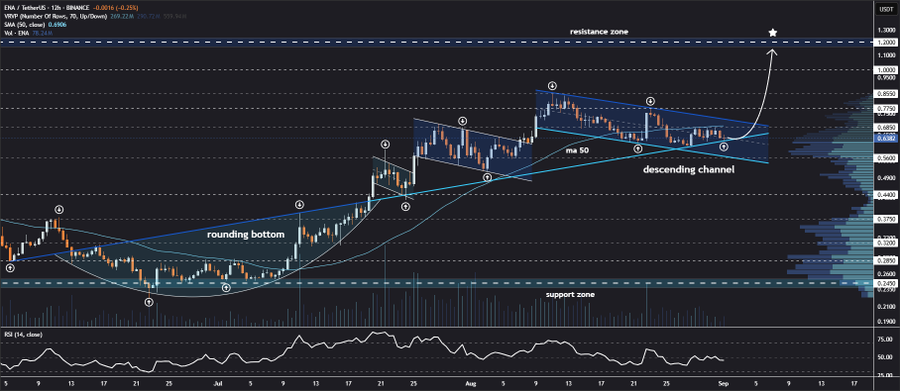This screenshot has width=900, height=391.
Task: Select the down-arrow marker above the July 21 spike
Action: 386,144
